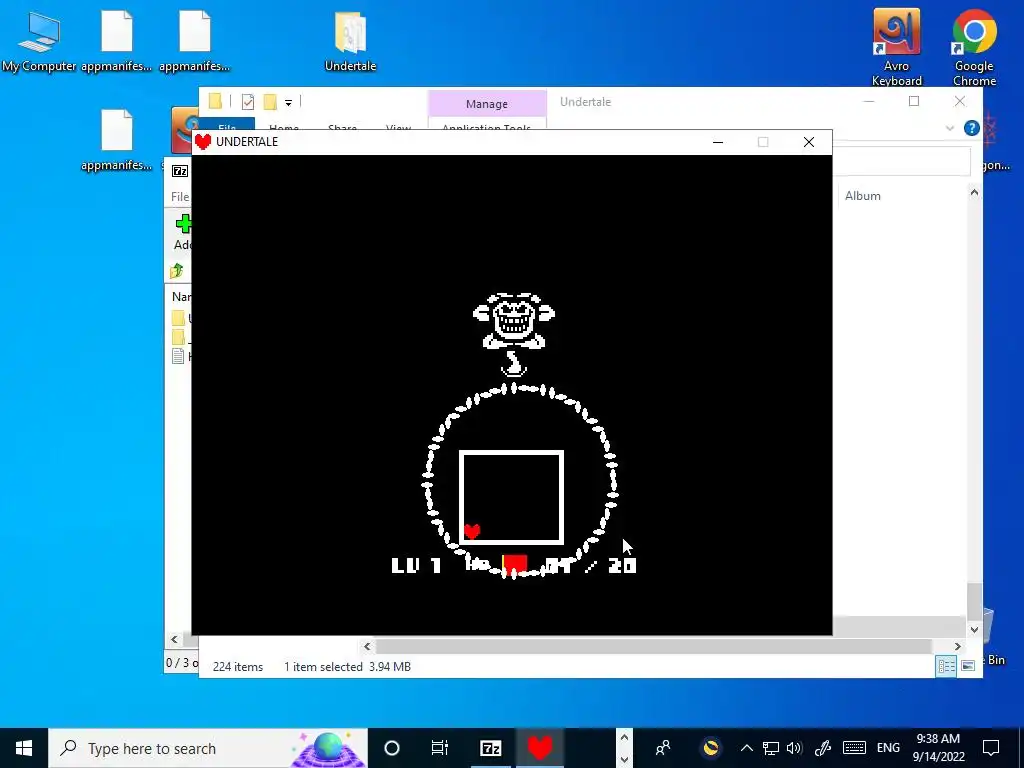Viewport: 1024px width, 768px height.
Task: Open the Manage tab in Explorer
Action: 487,104
